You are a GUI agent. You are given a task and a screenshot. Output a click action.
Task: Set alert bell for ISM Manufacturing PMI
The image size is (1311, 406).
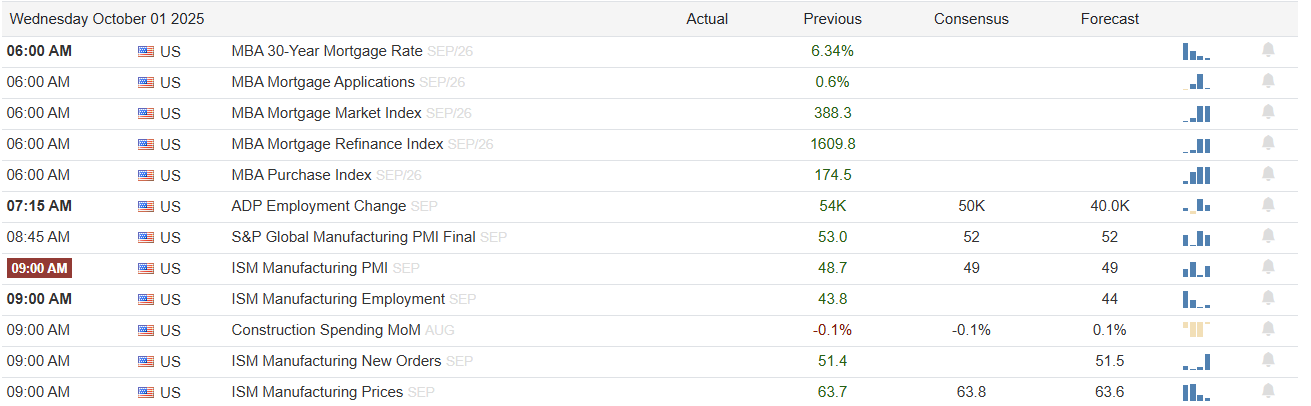coord(1268,267)
